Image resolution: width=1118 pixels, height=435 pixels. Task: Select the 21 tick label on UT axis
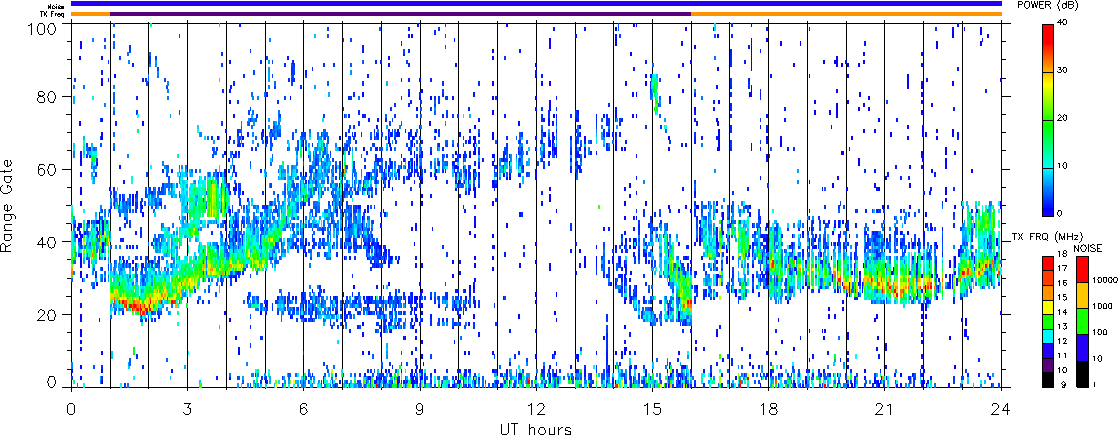pyautogui.click(x=885, y=409)
